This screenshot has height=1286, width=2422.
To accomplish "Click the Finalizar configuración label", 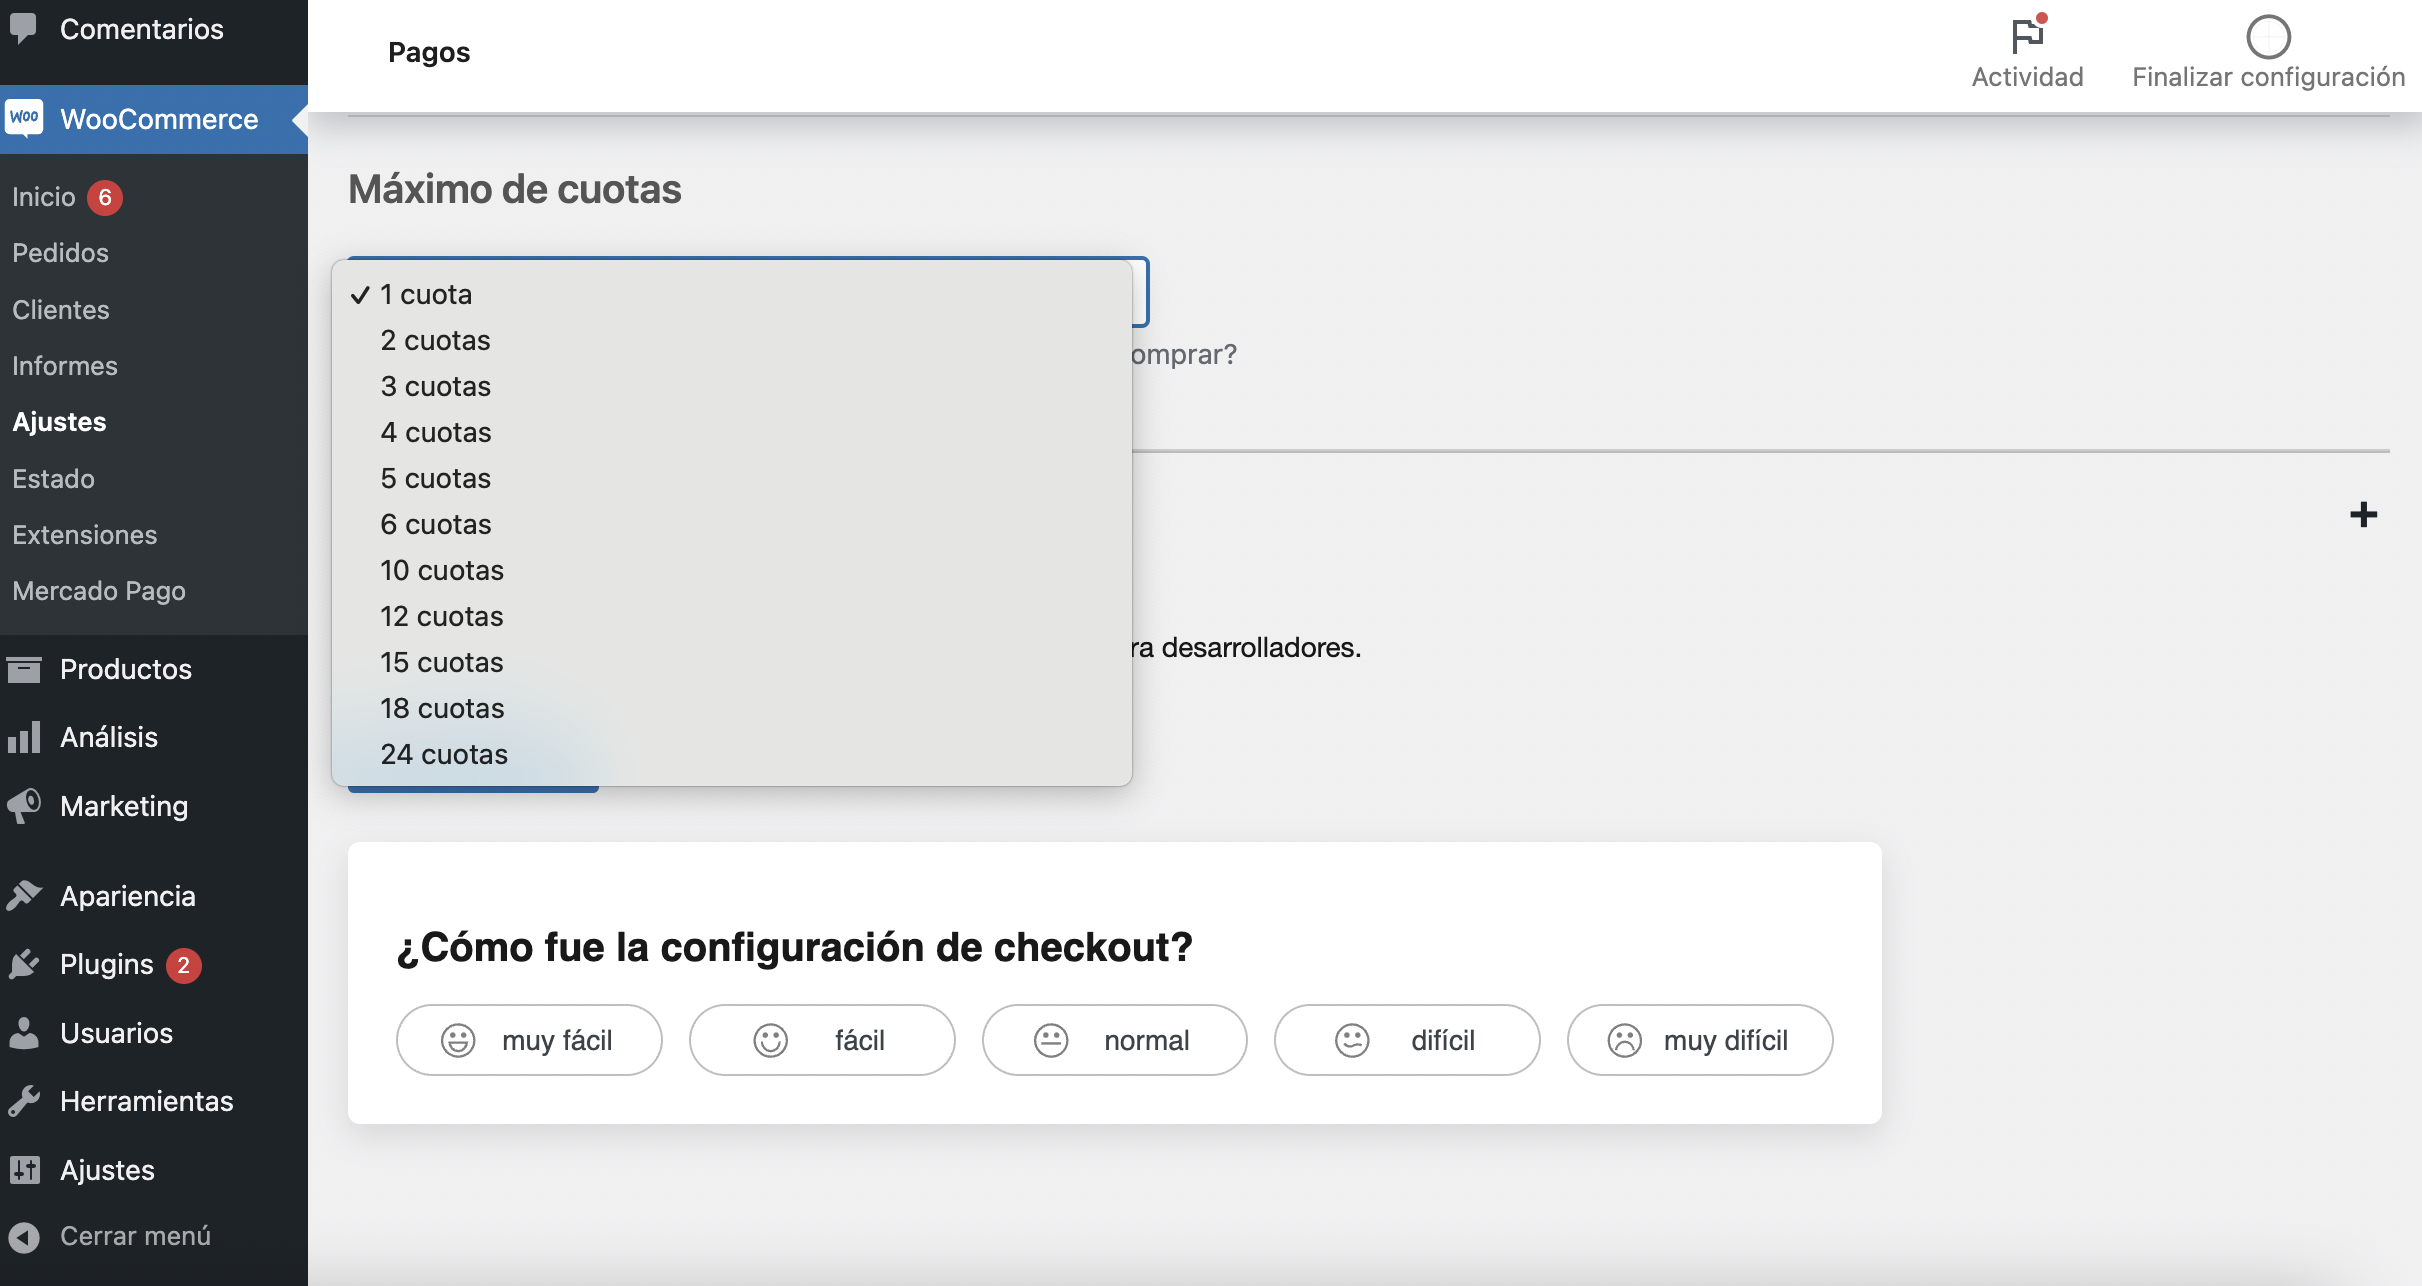I will tap(2268, 77).
